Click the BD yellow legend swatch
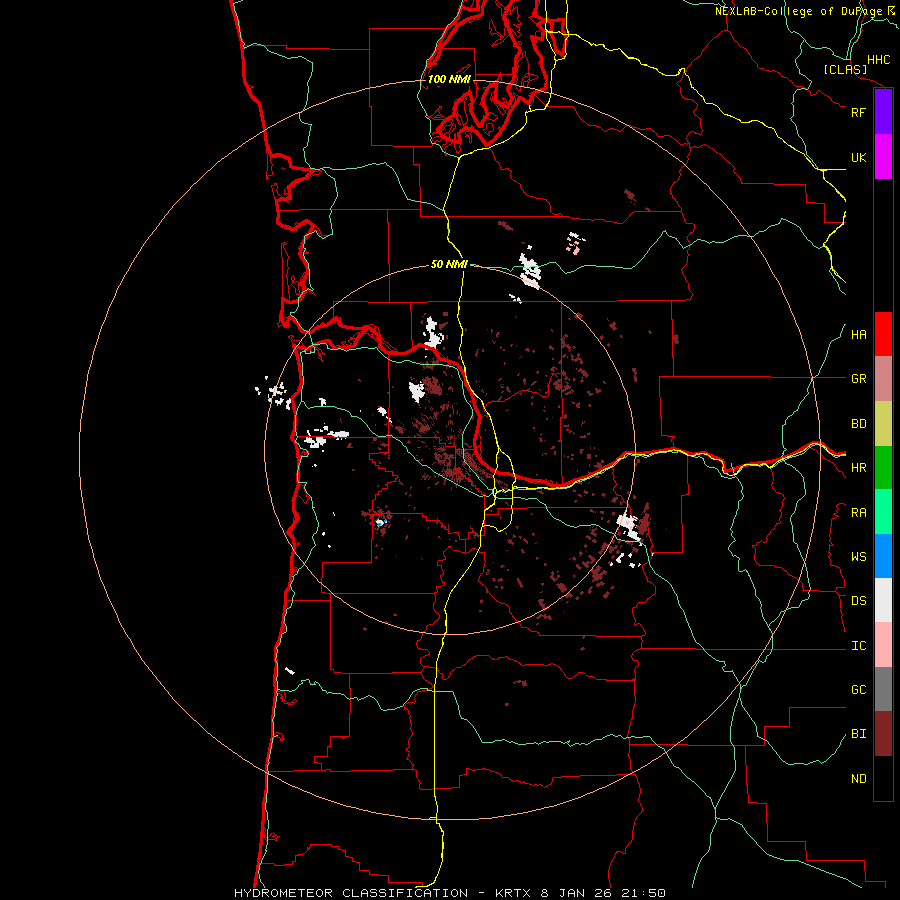 point(883,424)
